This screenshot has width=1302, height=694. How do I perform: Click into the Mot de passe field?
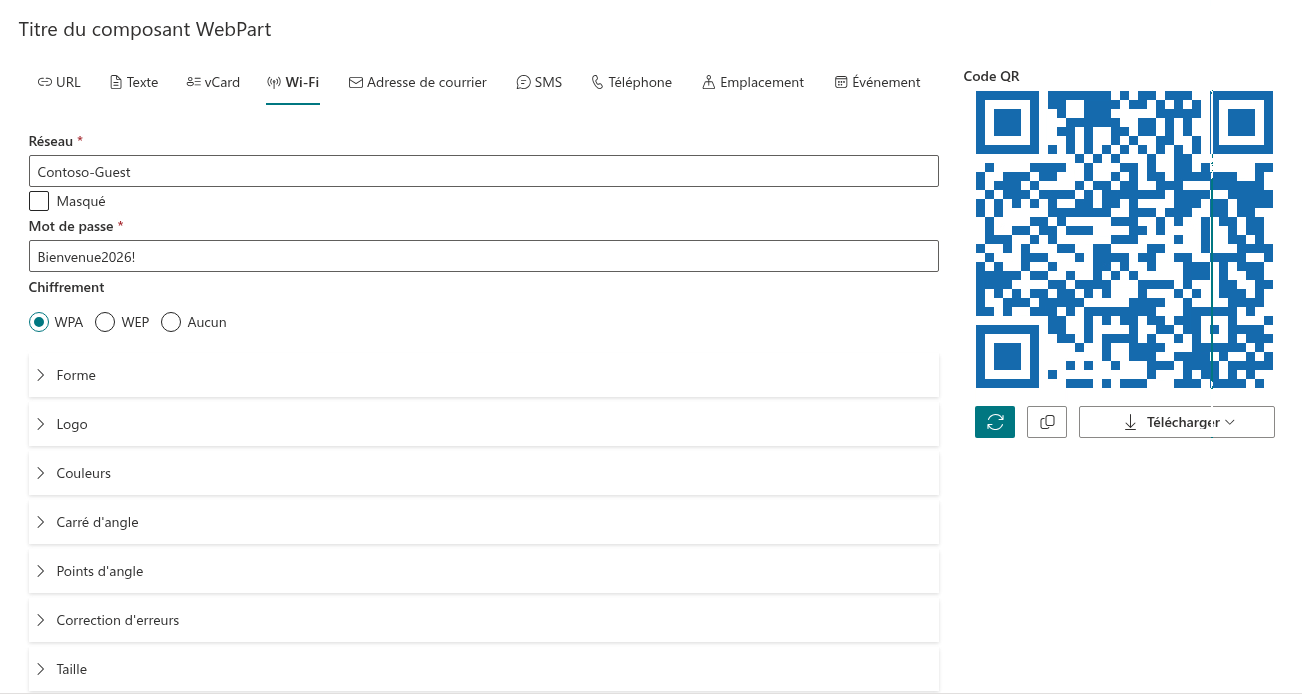(x=484, y=256)
